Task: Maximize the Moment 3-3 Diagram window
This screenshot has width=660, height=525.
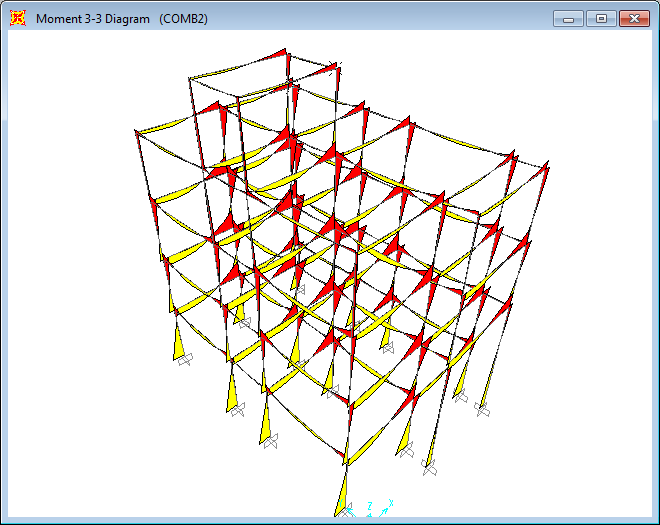Action: click(x=600, y=18)
